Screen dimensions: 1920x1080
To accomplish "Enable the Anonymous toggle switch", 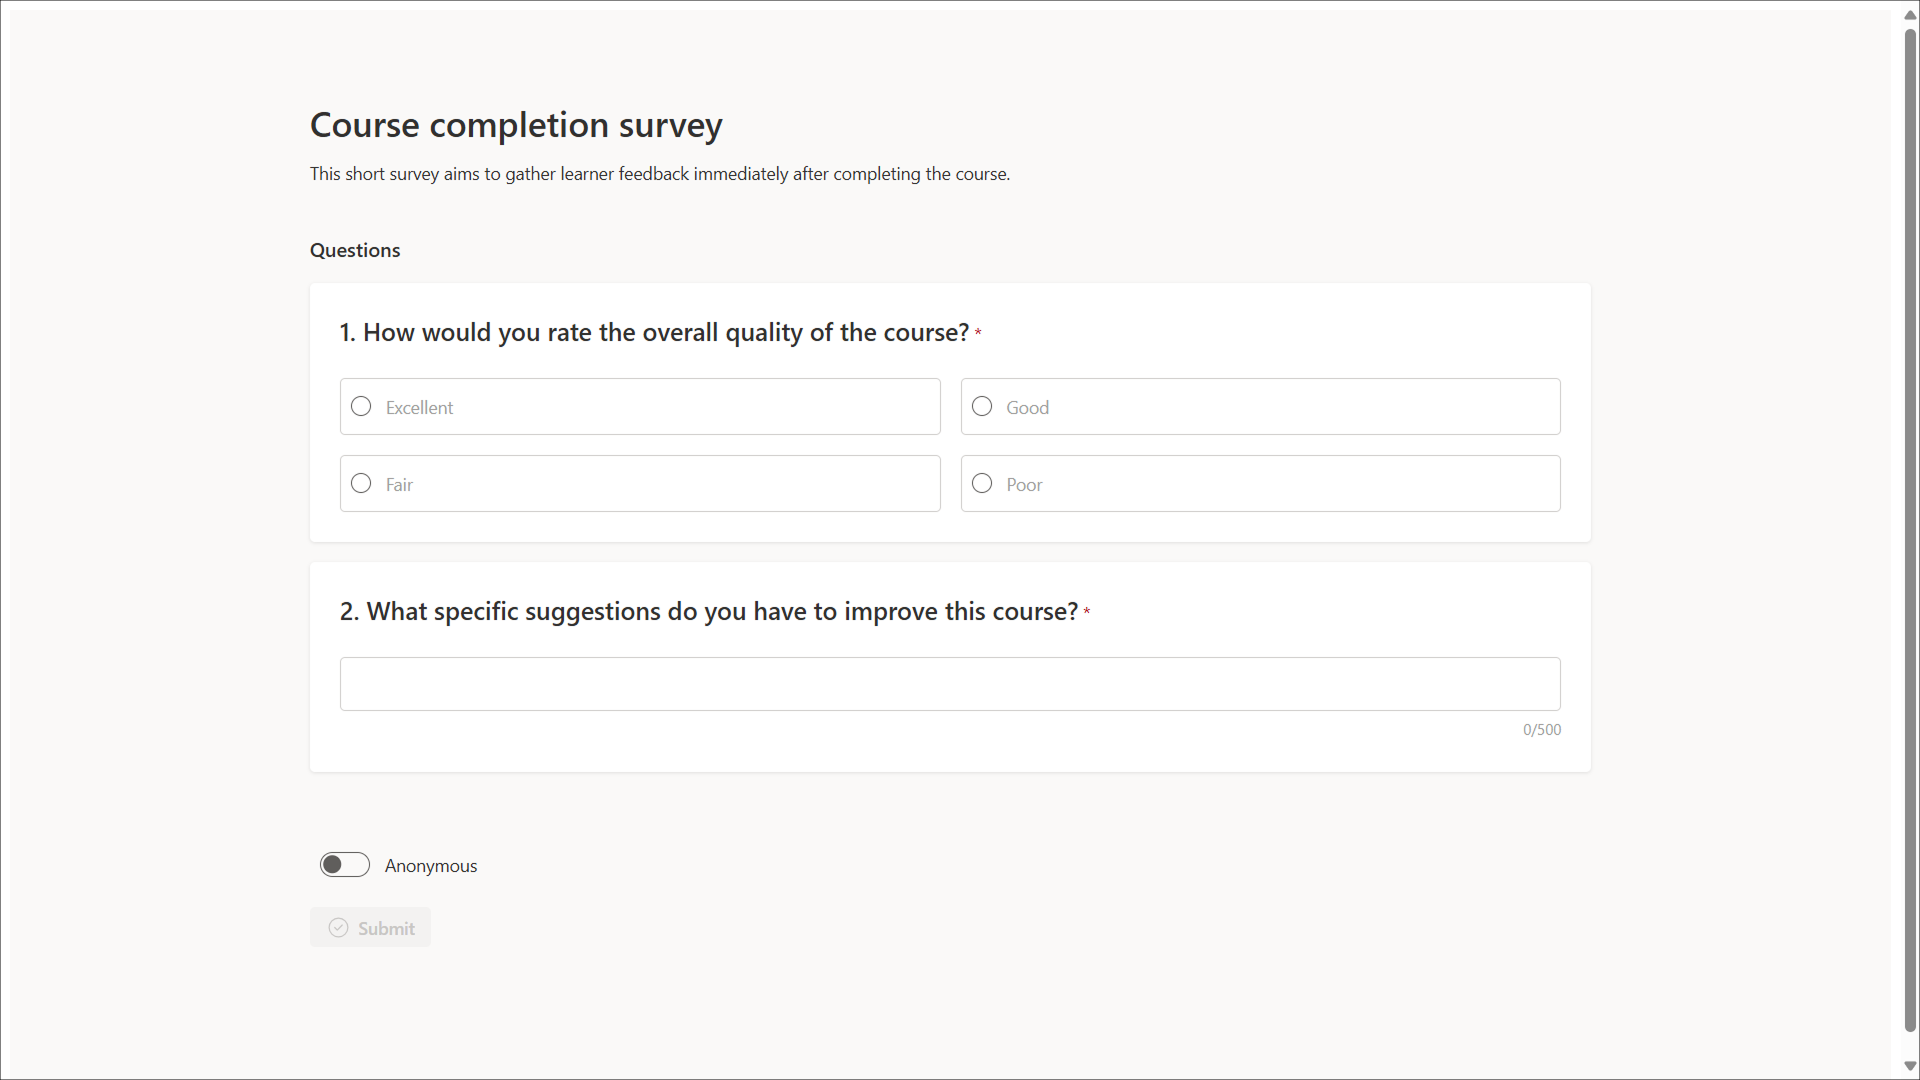I will point(345,865).
